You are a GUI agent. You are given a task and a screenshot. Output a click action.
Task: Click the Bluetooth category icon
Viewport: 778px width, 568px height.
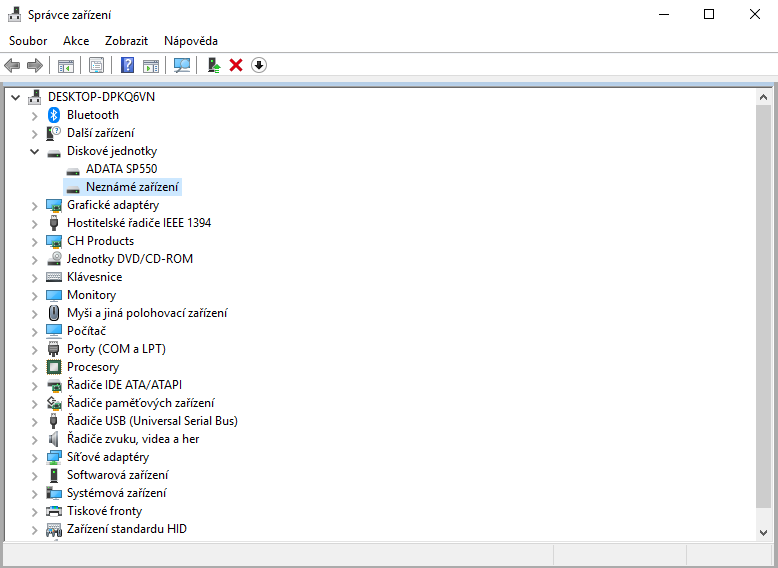click(x=54, y=115)
